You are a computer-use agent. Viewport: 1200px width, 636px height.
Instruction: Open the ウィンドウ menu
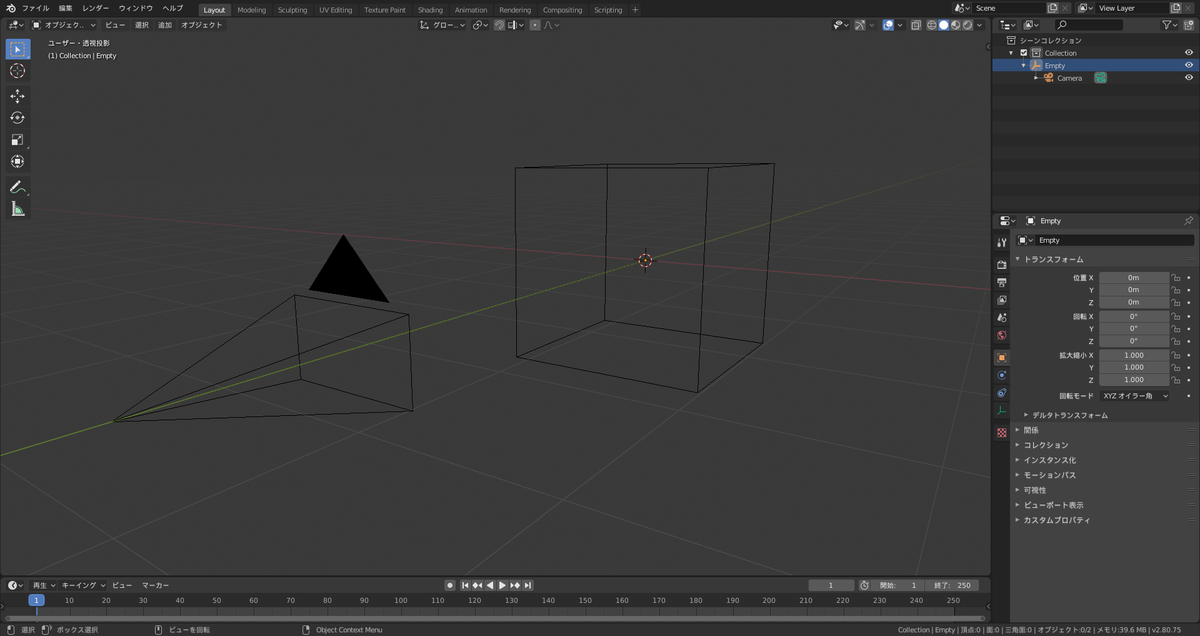(136, 8)
